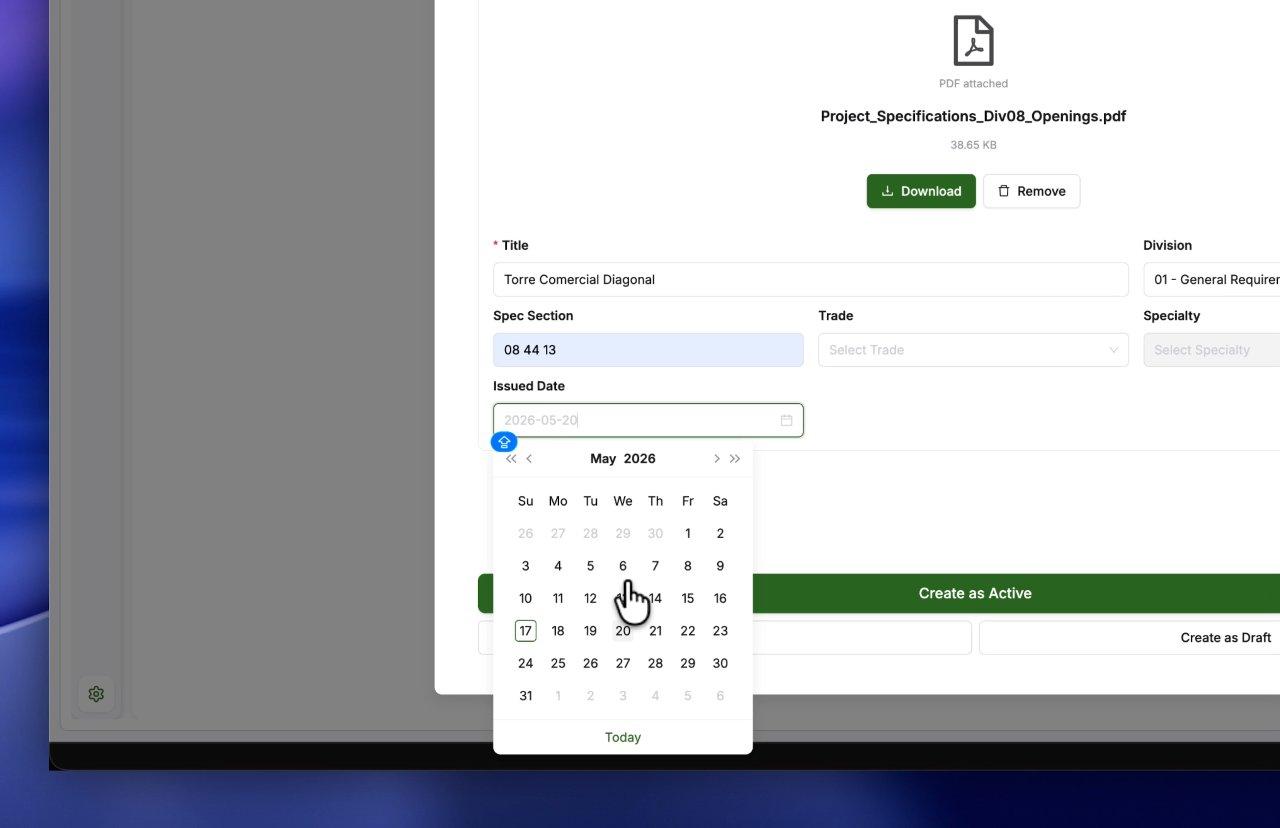This screenshot has height=828, width=1280.
Task: Select May 11 in the calendar
Action: 558,599
